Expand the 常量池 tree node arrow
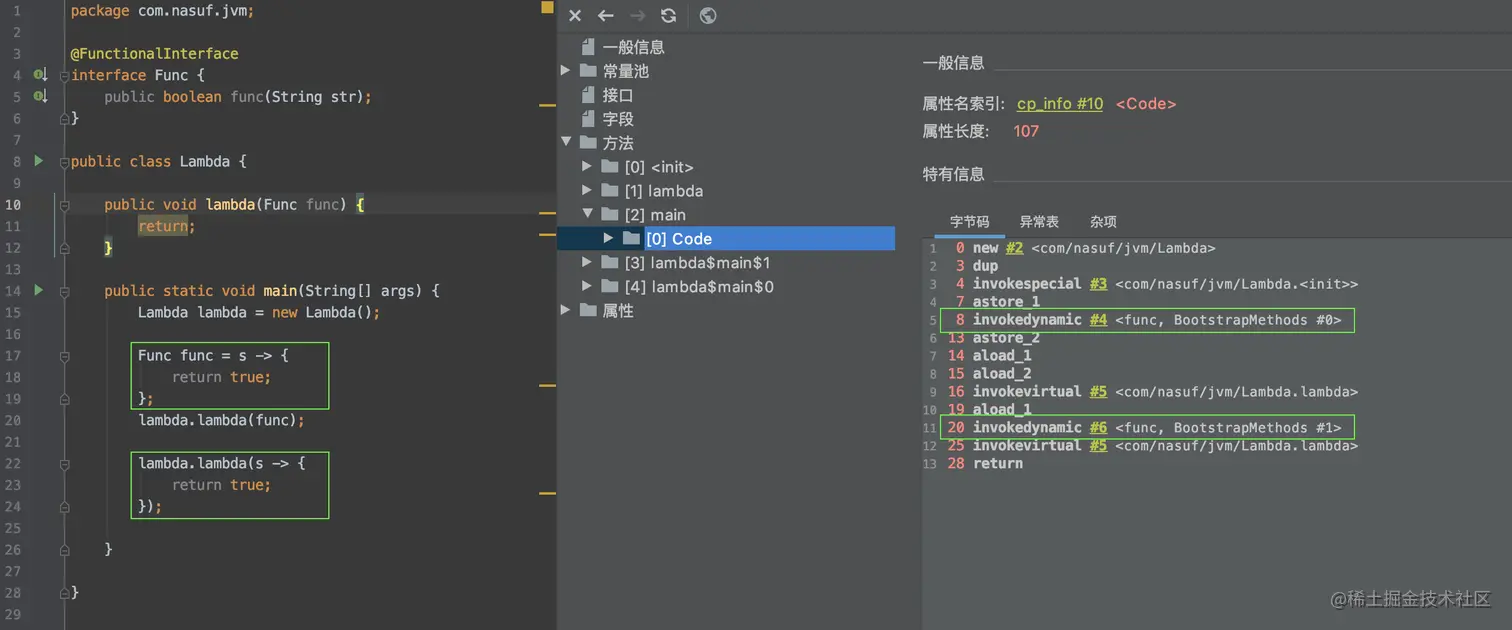The width and height of the screenshot is (1512, 630). tap(566, 71)
